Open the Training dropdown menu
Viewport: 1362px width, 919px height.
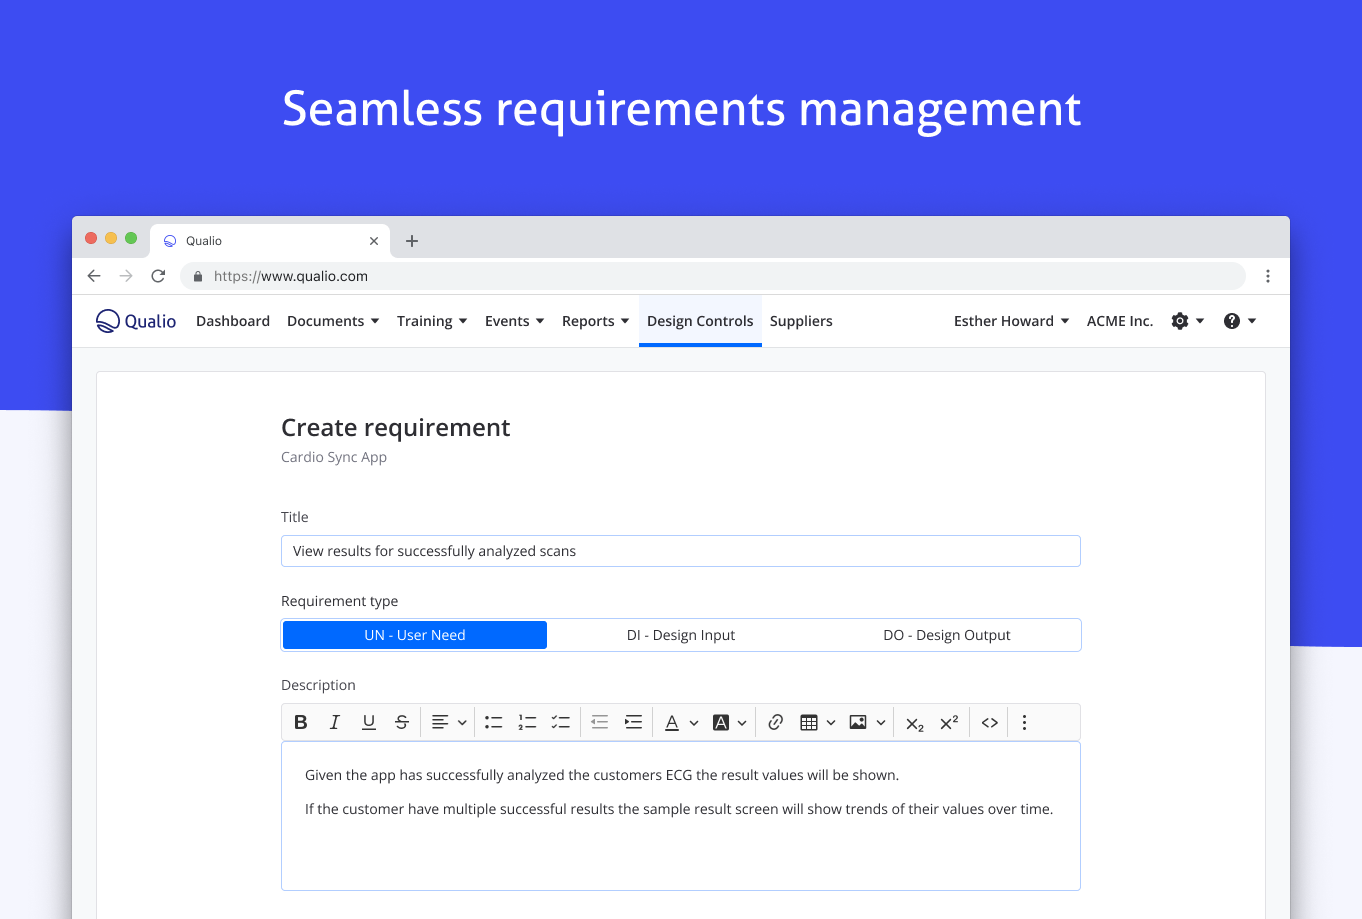click(x=432, y=321)
